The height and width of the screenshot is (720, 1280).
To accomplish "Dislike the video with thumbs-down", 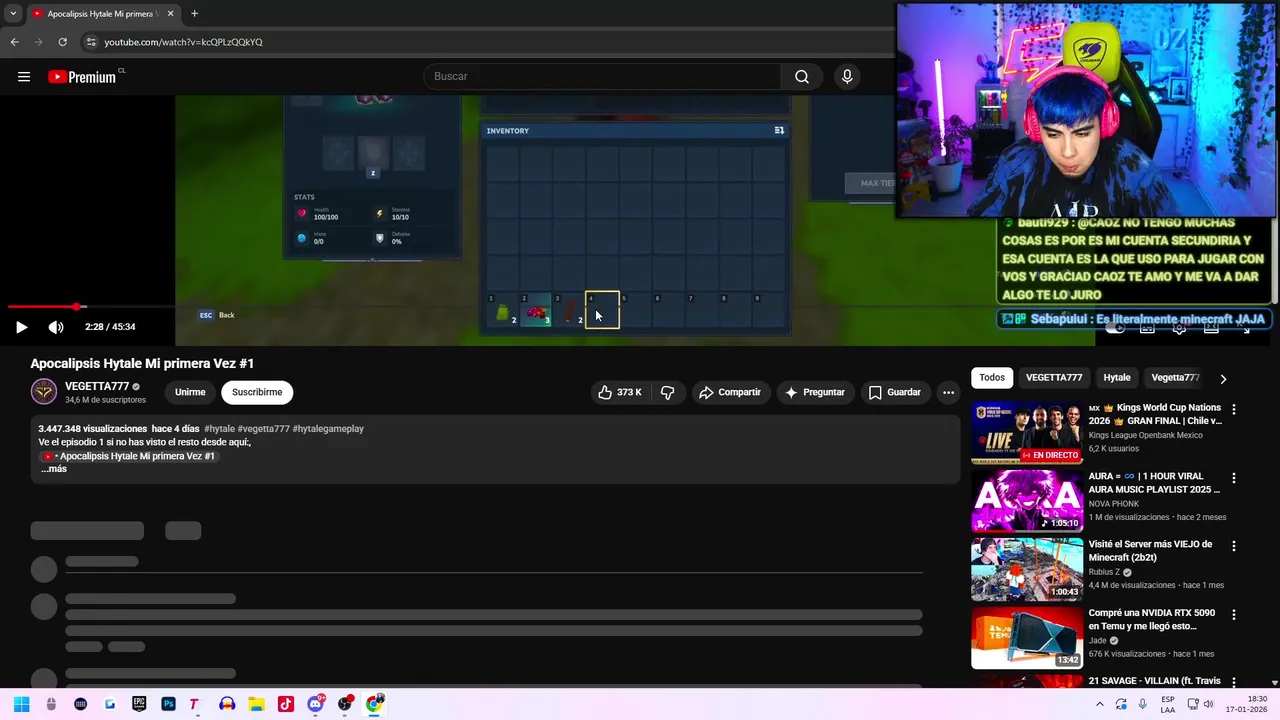I will (x=667, y=393).
